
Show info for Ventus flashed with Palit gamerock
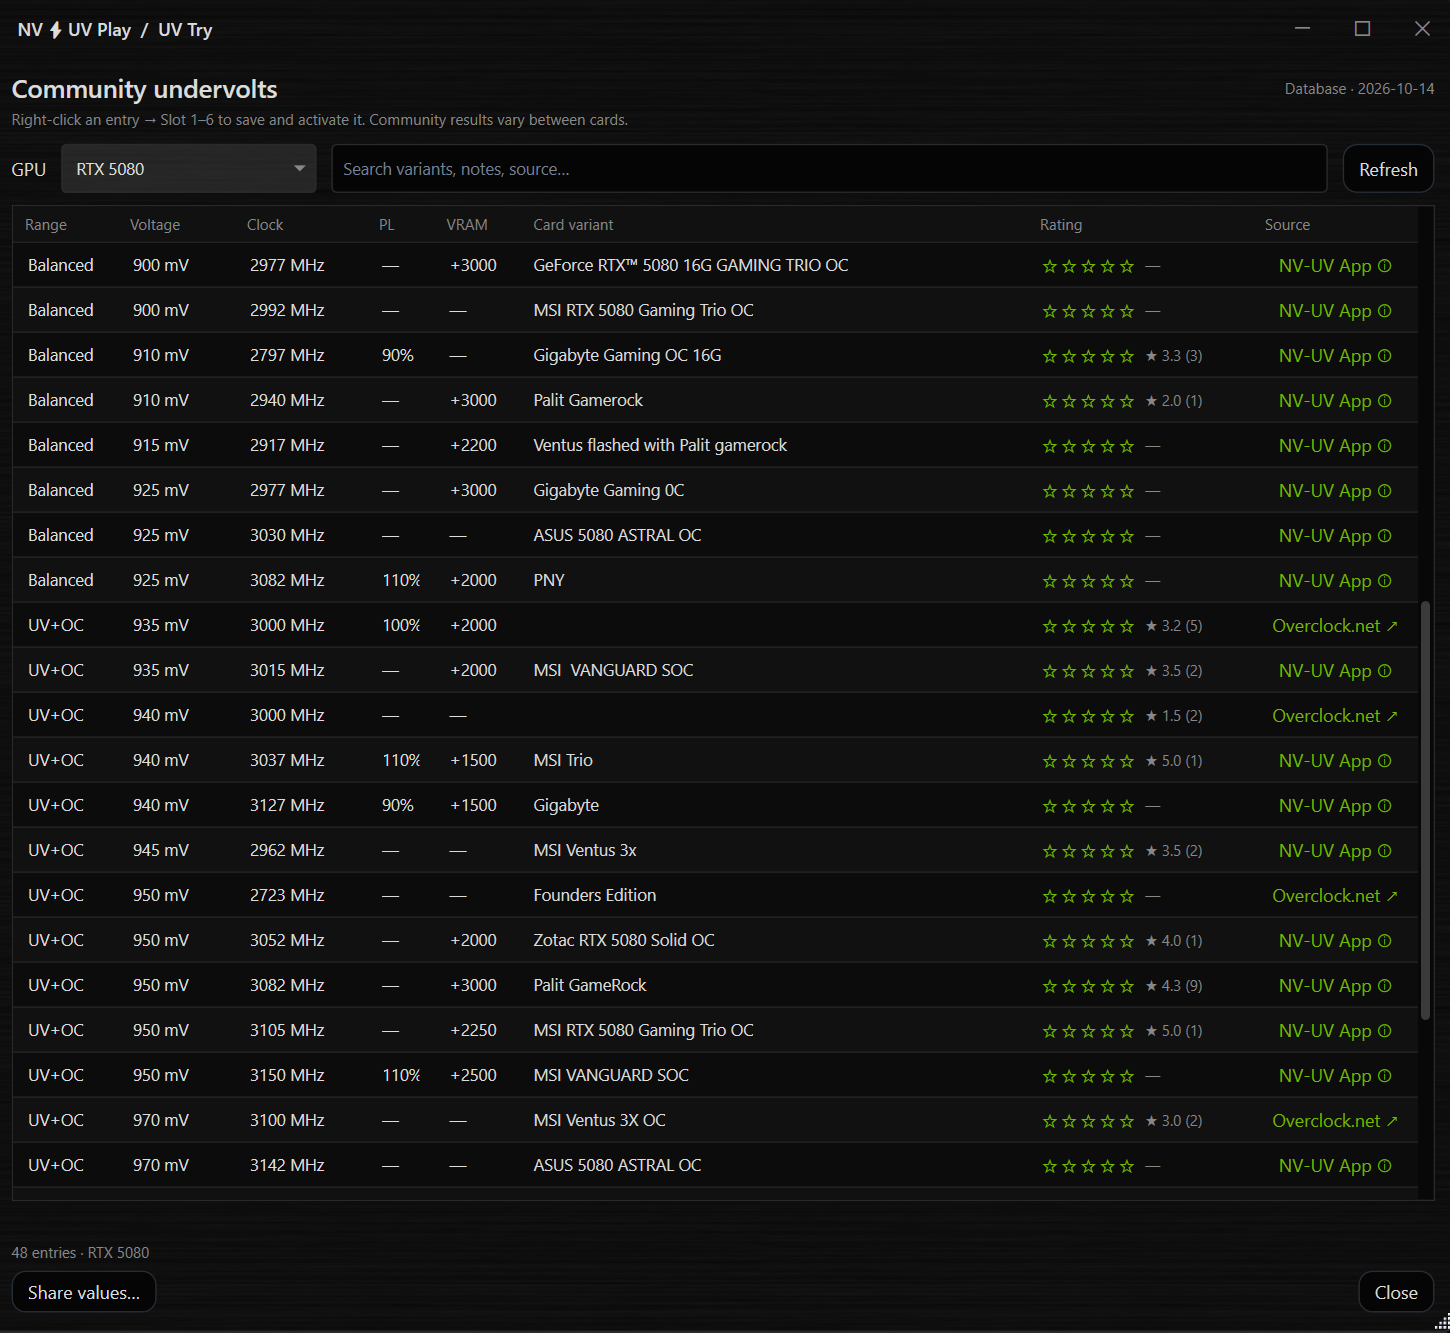click(1384, 445)
